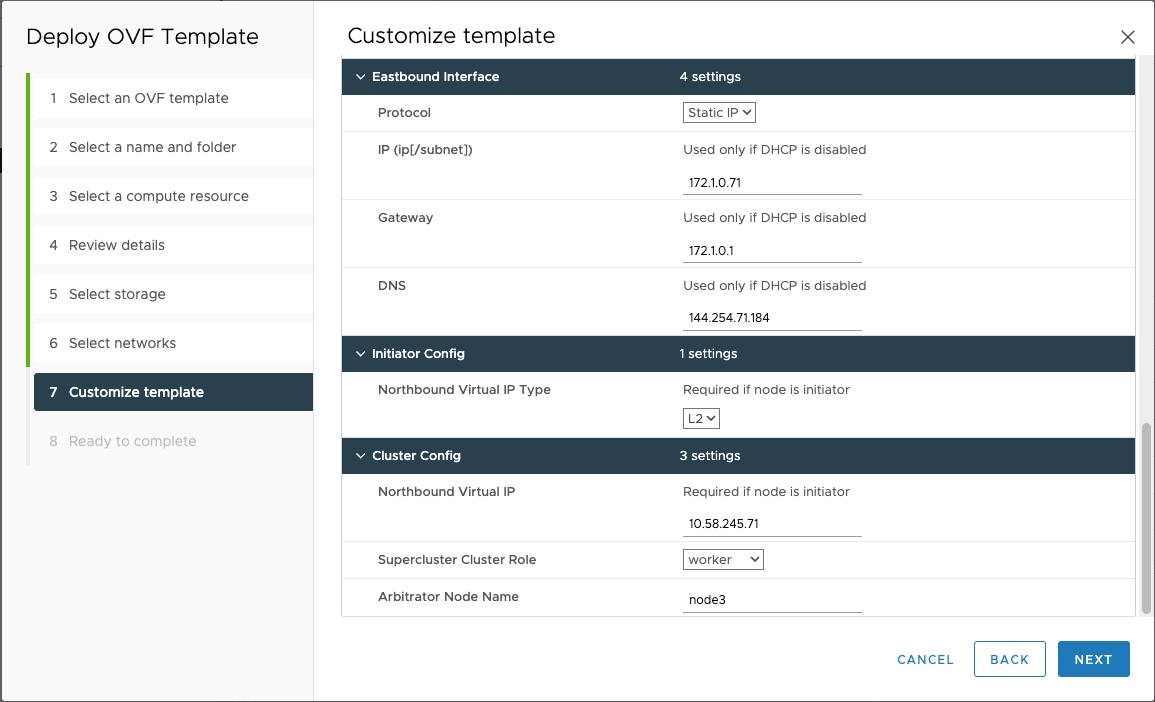Click the IP field containing 172.1.0.71
The width and height of the screenshot is (1155, 702).
pos(772,183)
